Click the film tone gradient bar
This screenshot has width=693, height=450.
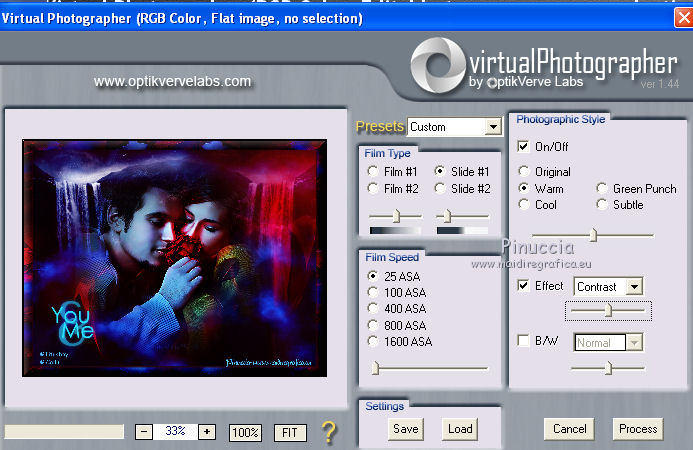point(395,231)
